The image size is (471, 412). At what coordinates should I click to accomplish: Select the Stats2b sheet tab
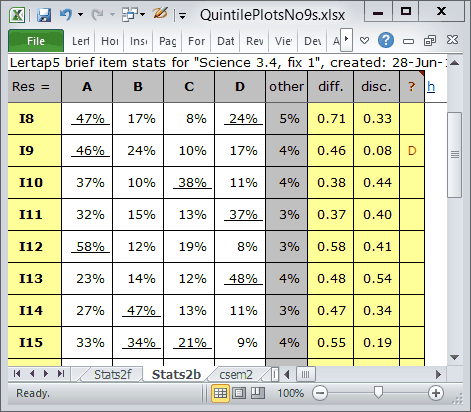point(176,375)
